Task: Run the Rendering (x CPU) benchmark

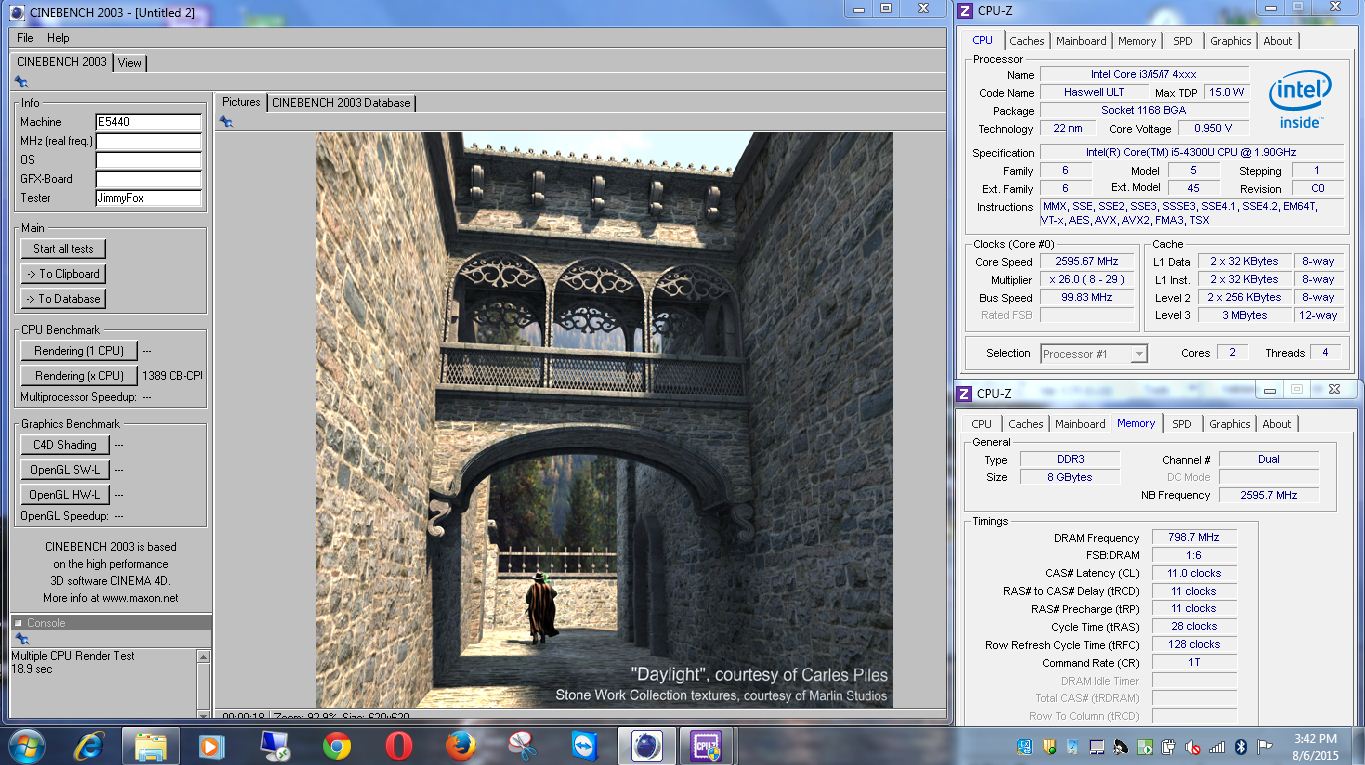Action: click(79, 376)
